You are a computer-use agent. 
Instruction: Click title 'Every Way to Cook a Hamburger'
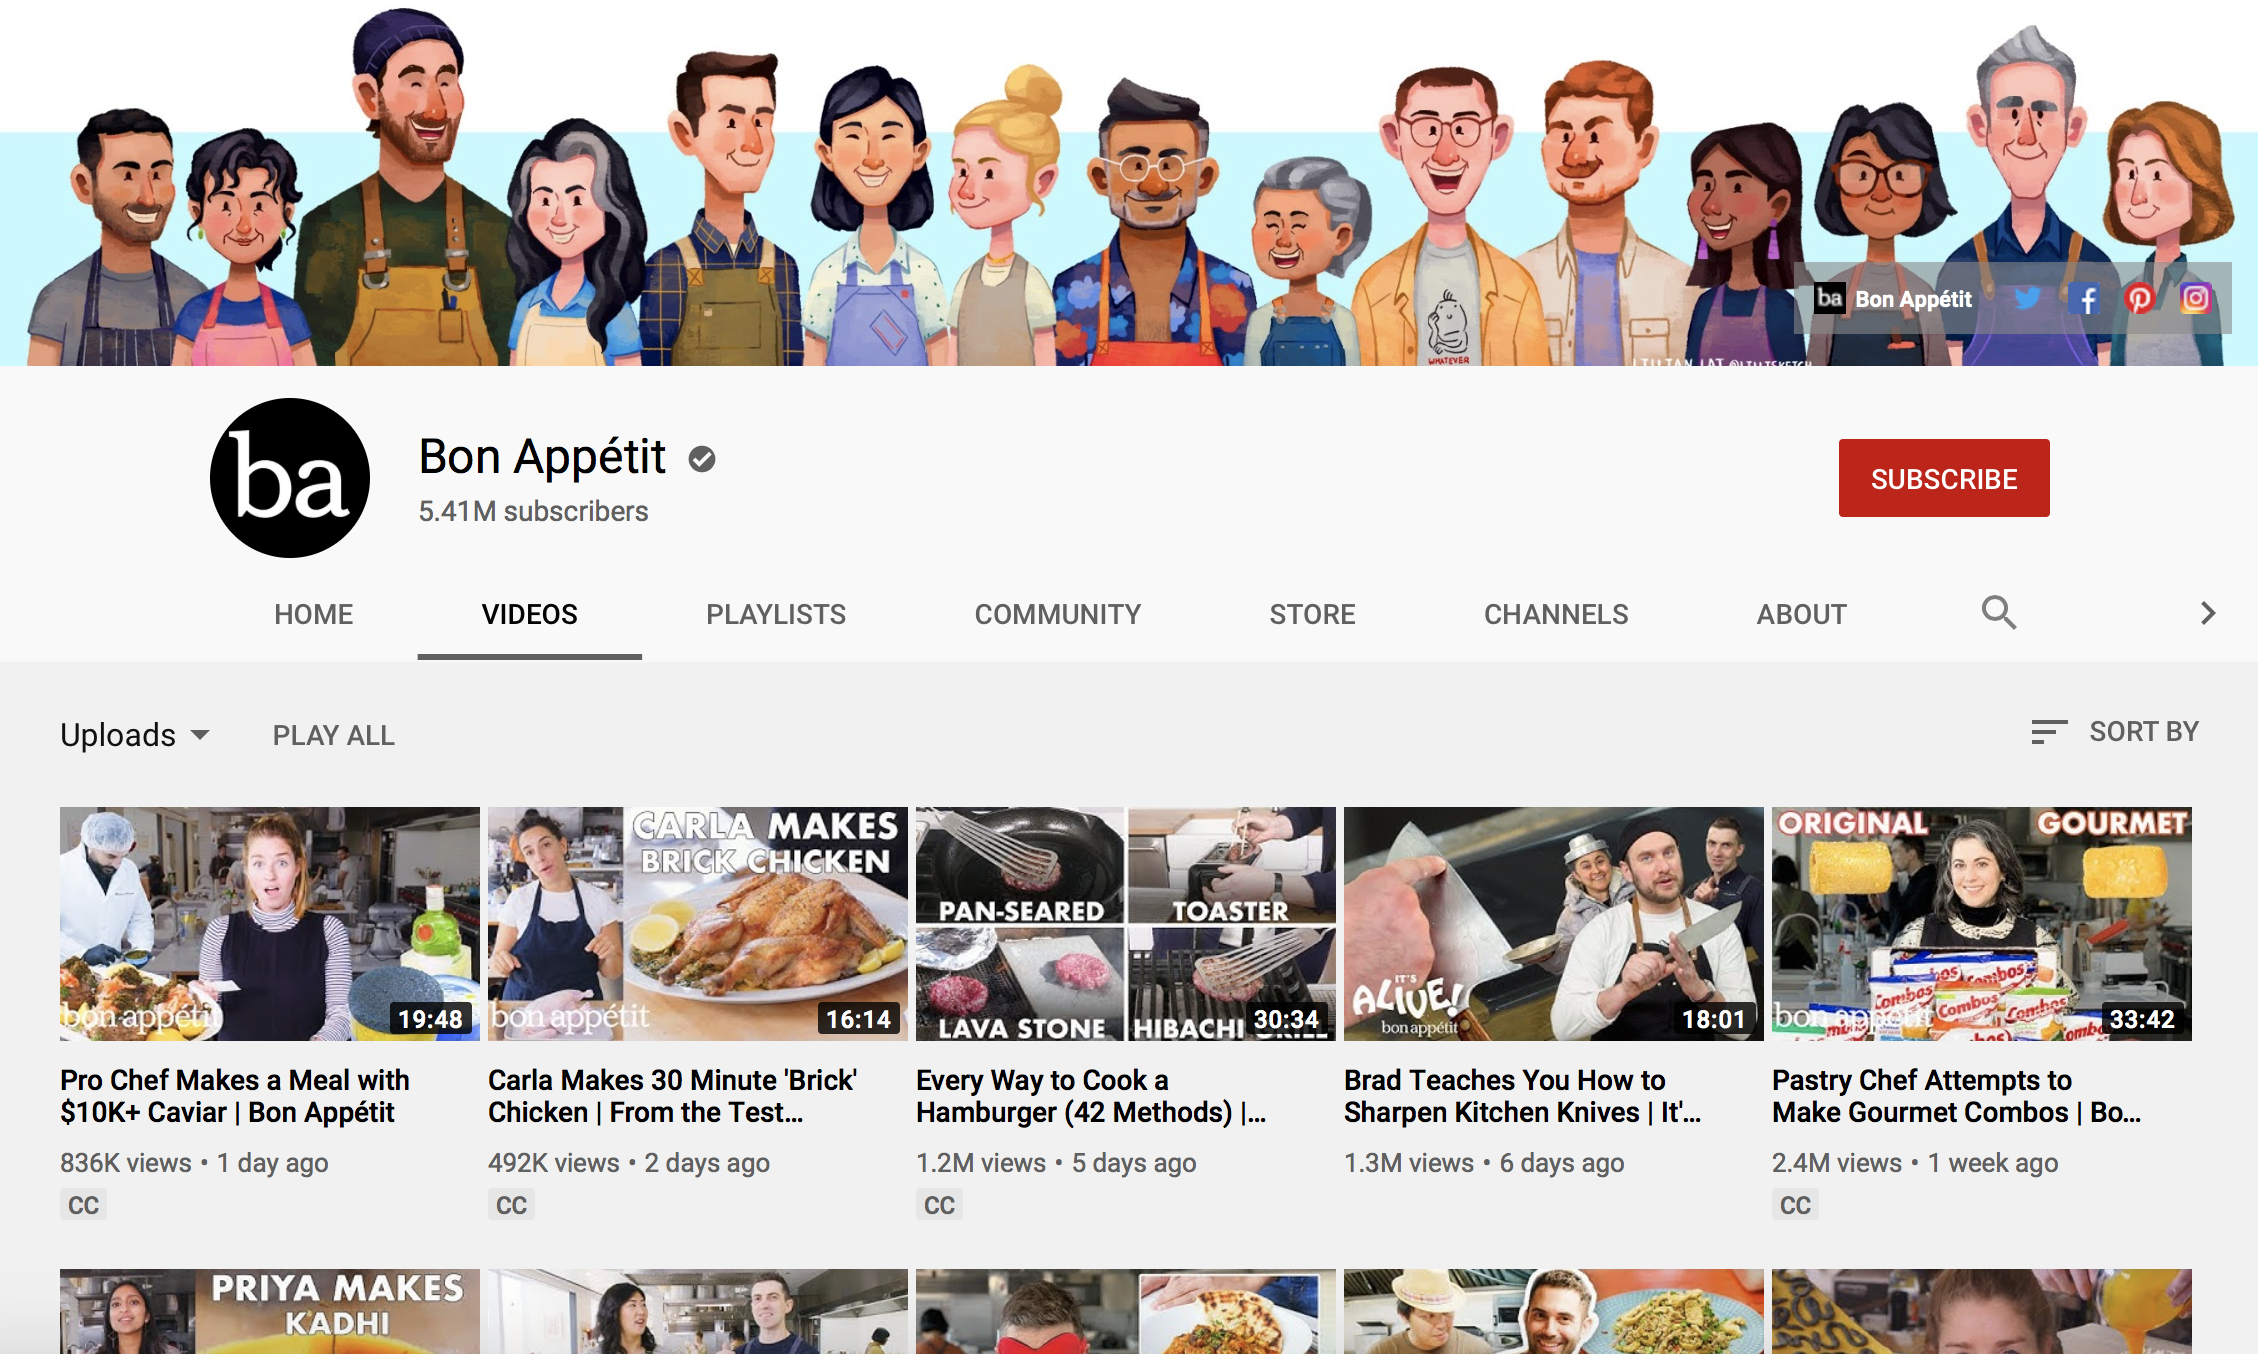coord(1091,1096)
